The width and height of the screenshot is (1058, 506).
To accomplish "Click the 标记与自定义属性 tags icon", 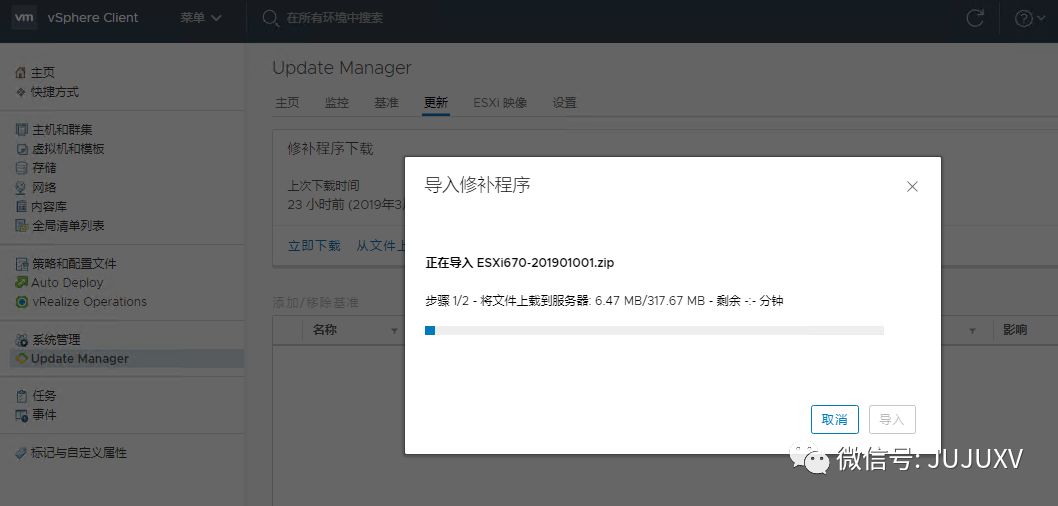I will click(x=22, y=453).
